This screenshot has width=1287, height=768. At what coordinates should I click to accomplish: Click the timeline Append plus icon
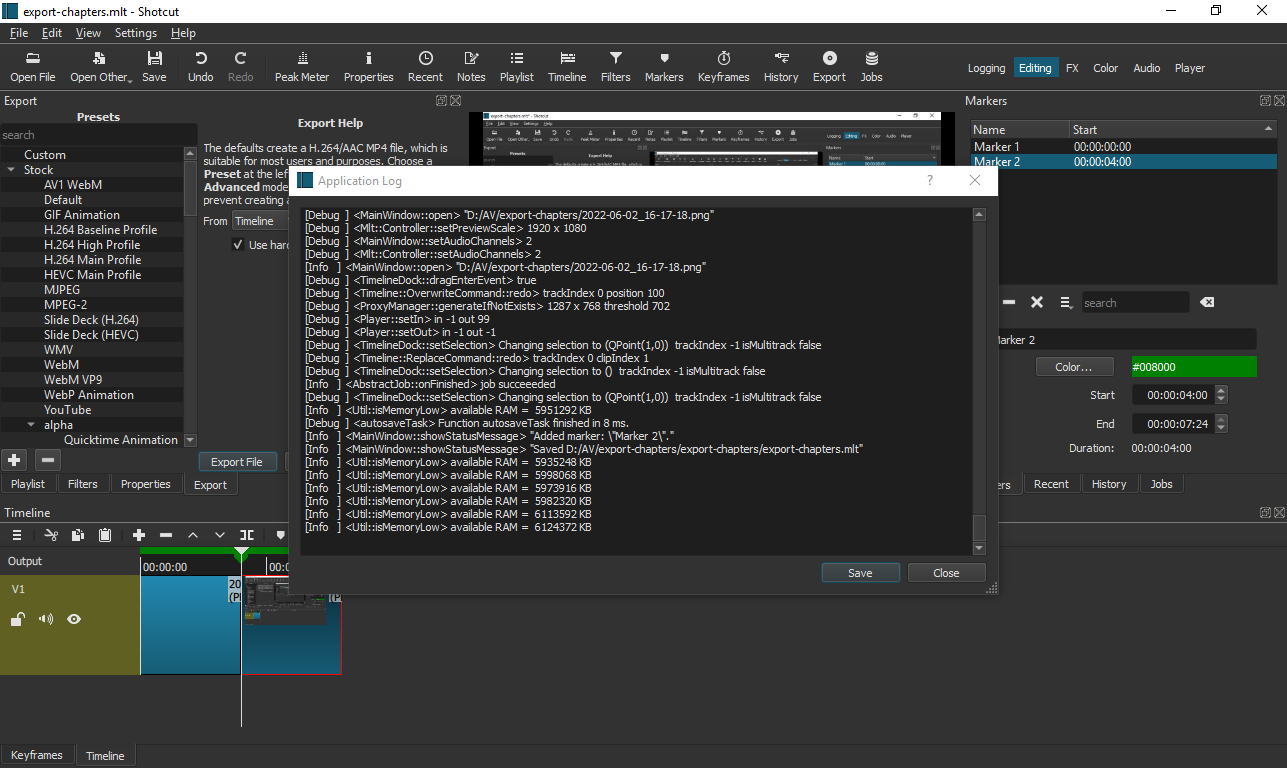coord(139,536)
